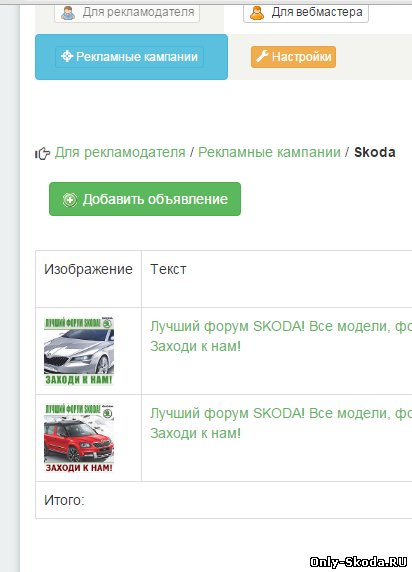The height and width of the screenshot is (572, 412).
Task: Open the Для рекламодателя tab
Action: 127,13
